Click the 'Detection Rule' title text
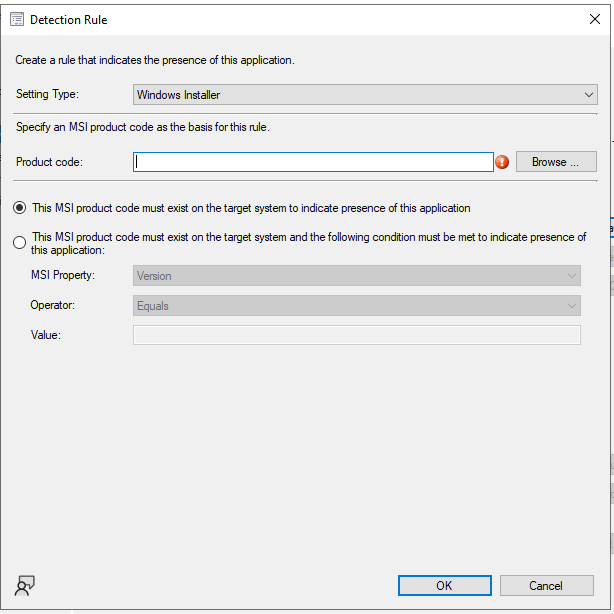 click(x=69, y=19)
